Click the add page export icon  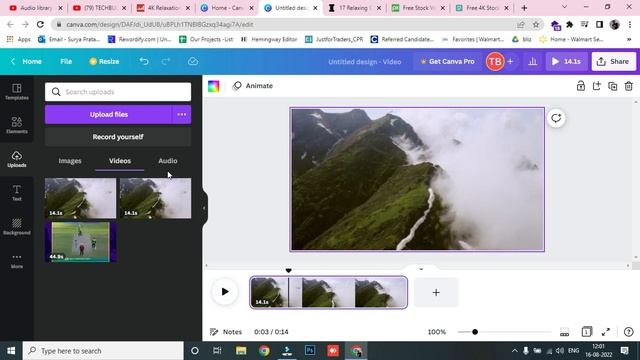coord(597,86)
